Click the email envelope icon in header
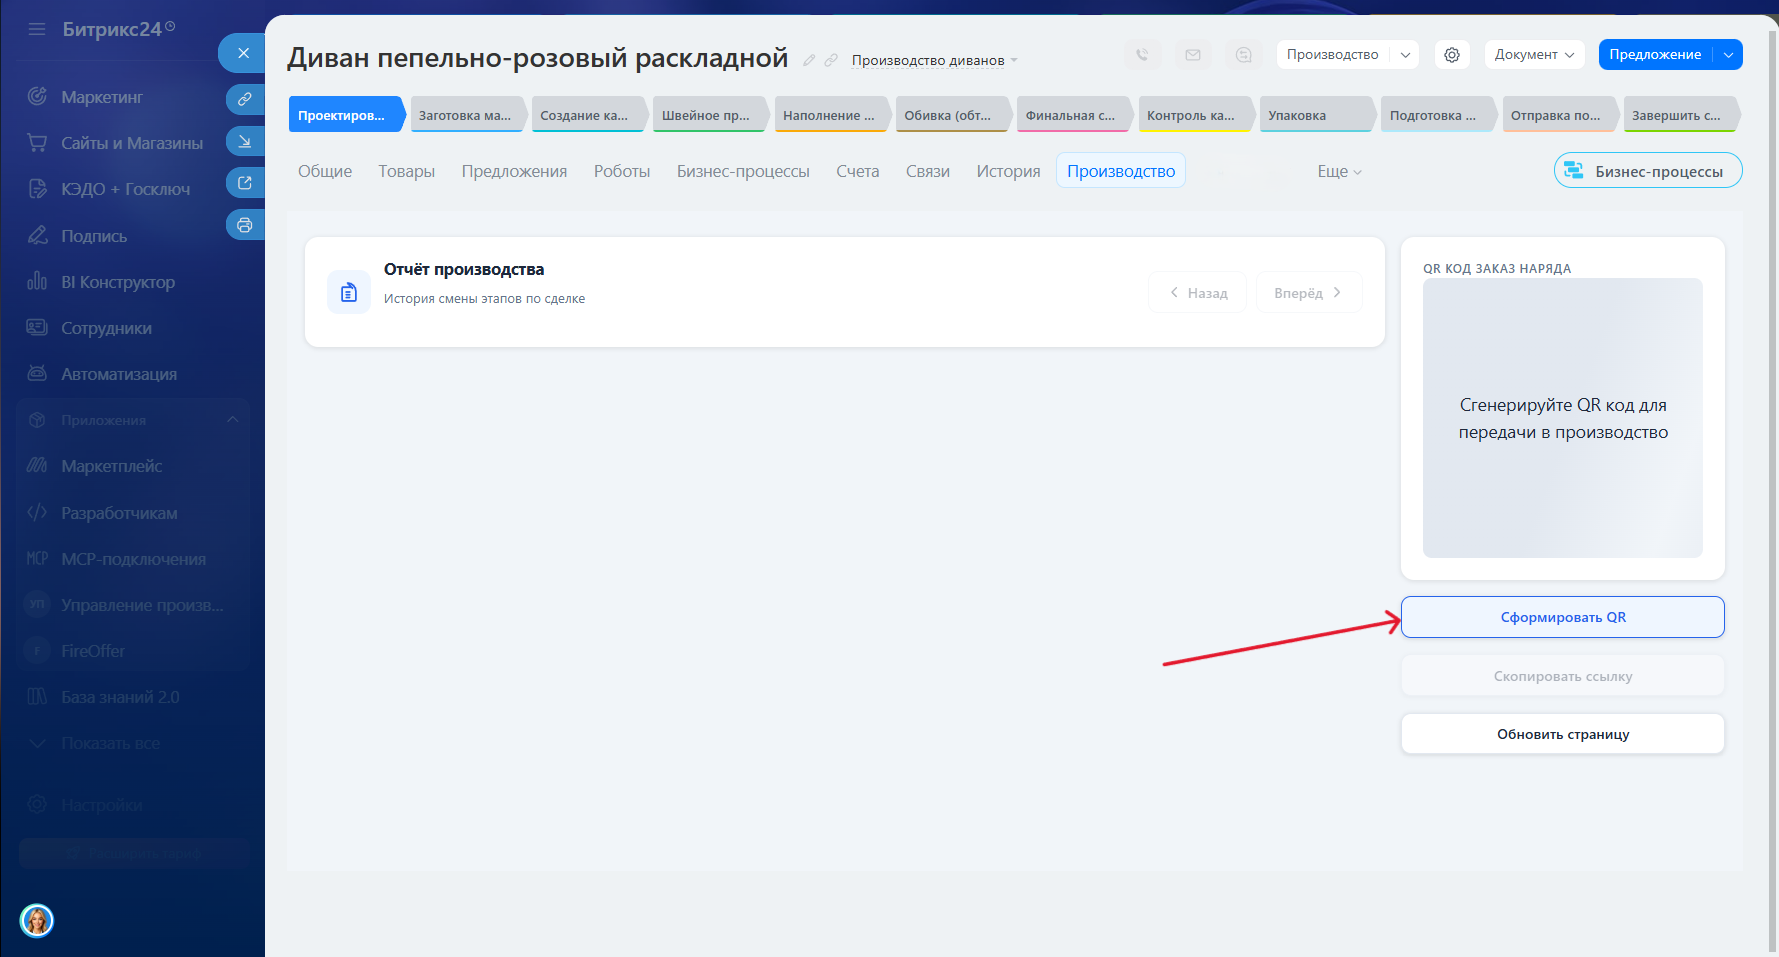Viewport: 1779px width, 957px height. [1193, 55]
